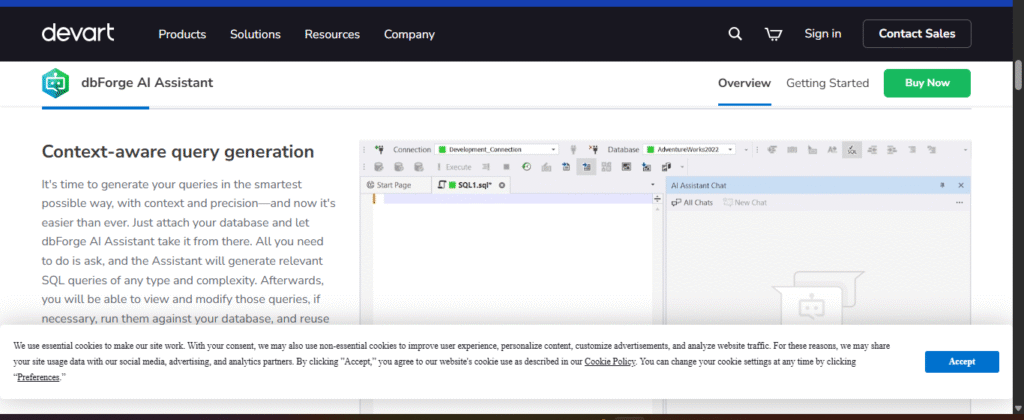Select the SQL1.sql document tab
Image resolution: width=1024 pixels, height=420 pixels.
[471, 186]
